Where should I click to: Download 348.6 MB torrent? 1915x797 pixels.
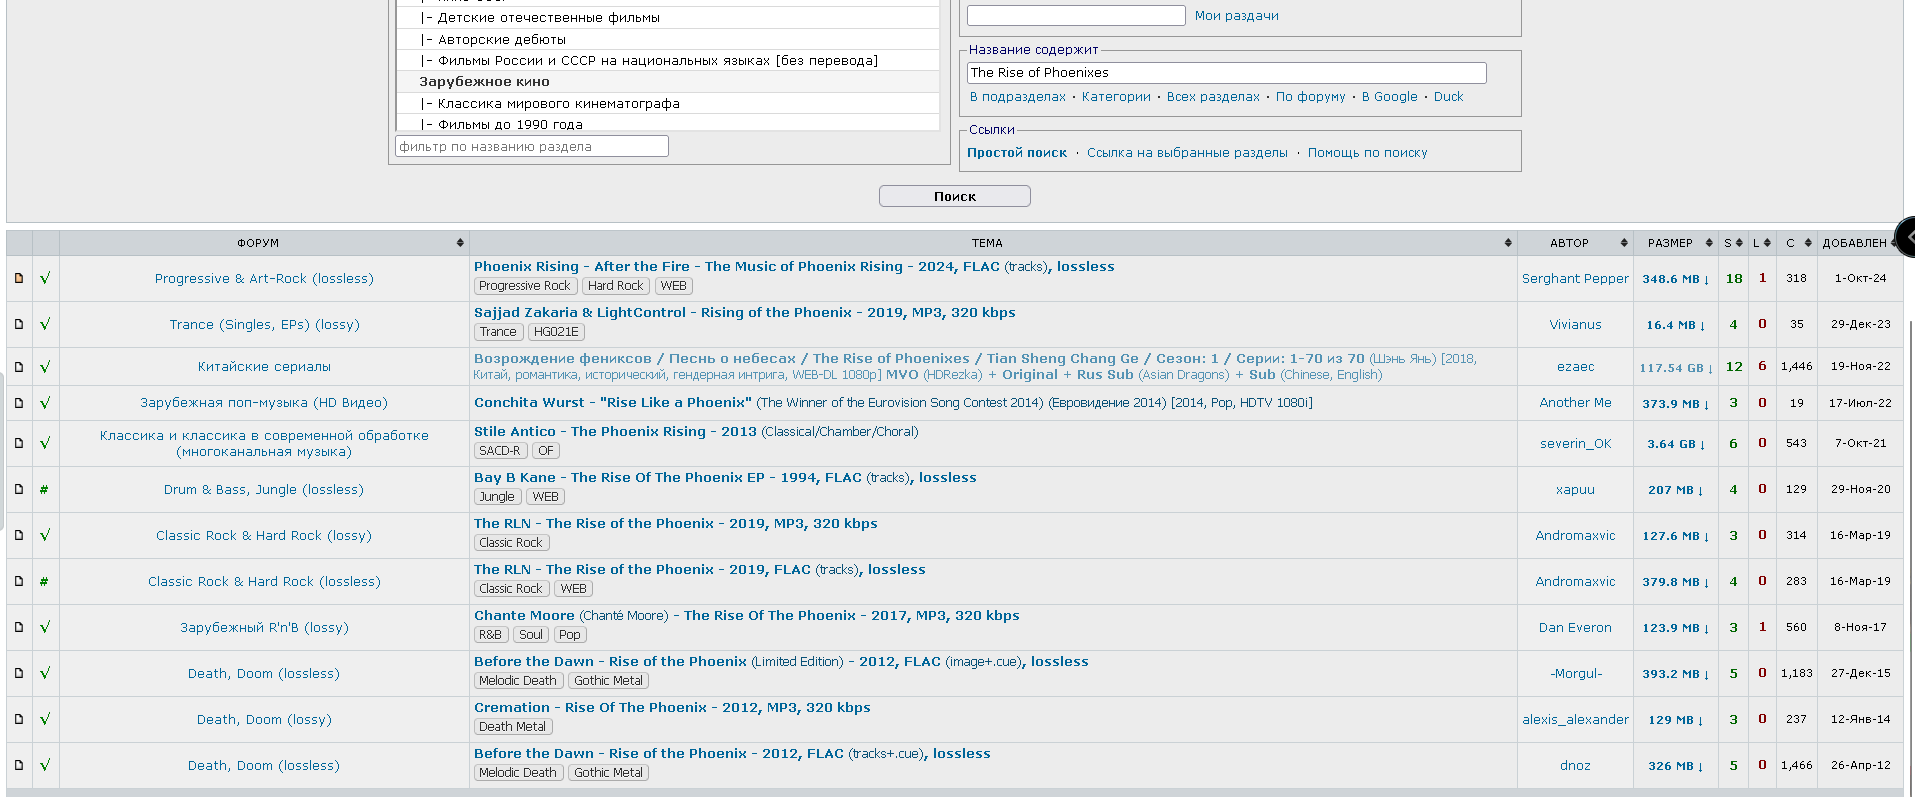(x=1675, y=279)
